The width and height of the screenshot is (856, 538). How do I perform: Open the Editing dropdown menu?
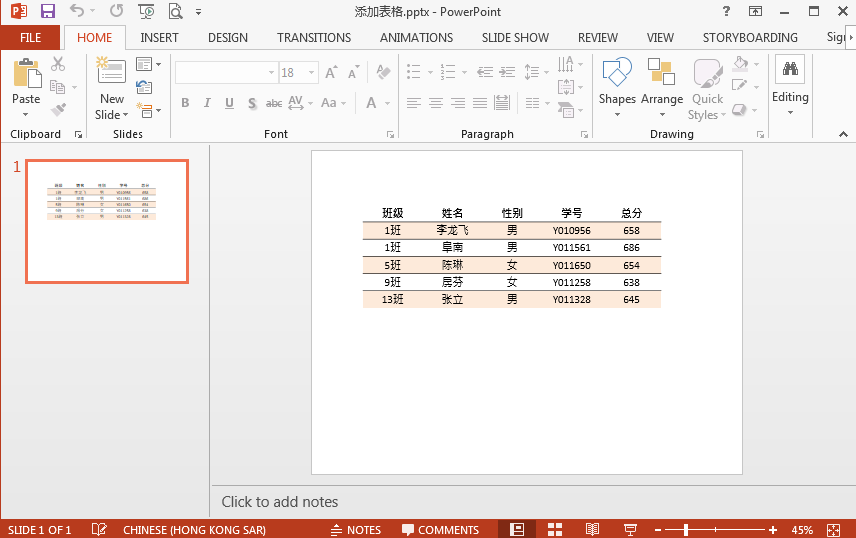point(790,87)
